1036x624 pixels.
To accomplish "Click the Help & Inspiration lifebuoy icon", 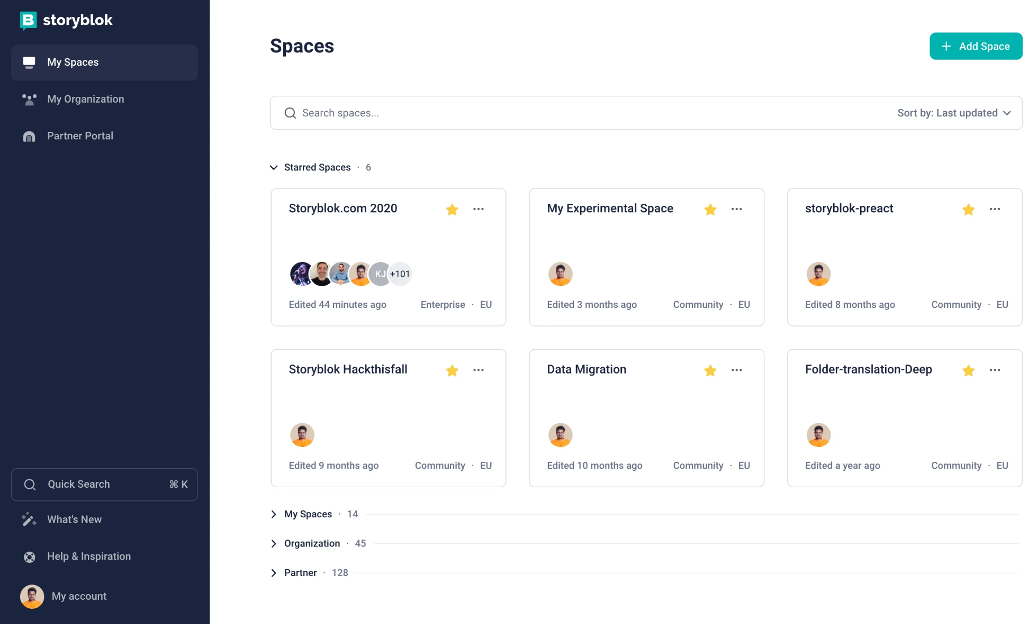I will tap(29, 557).
